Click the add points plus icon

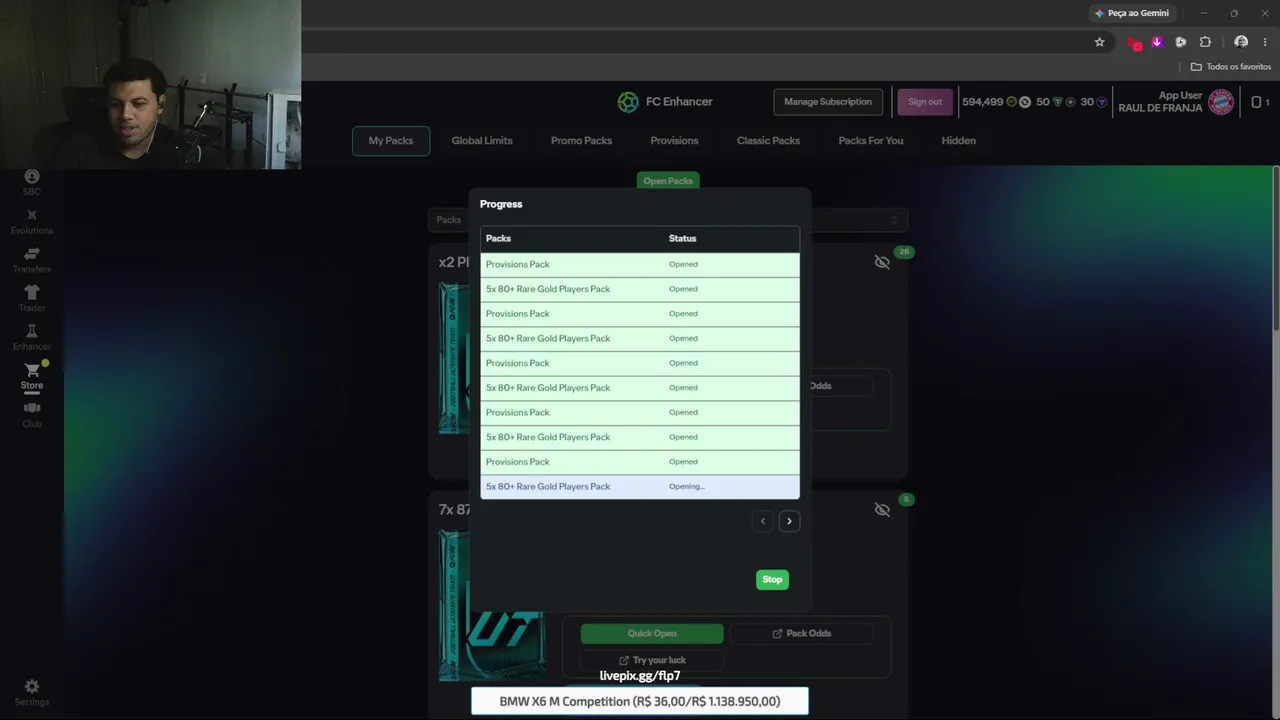(1070, 102)
